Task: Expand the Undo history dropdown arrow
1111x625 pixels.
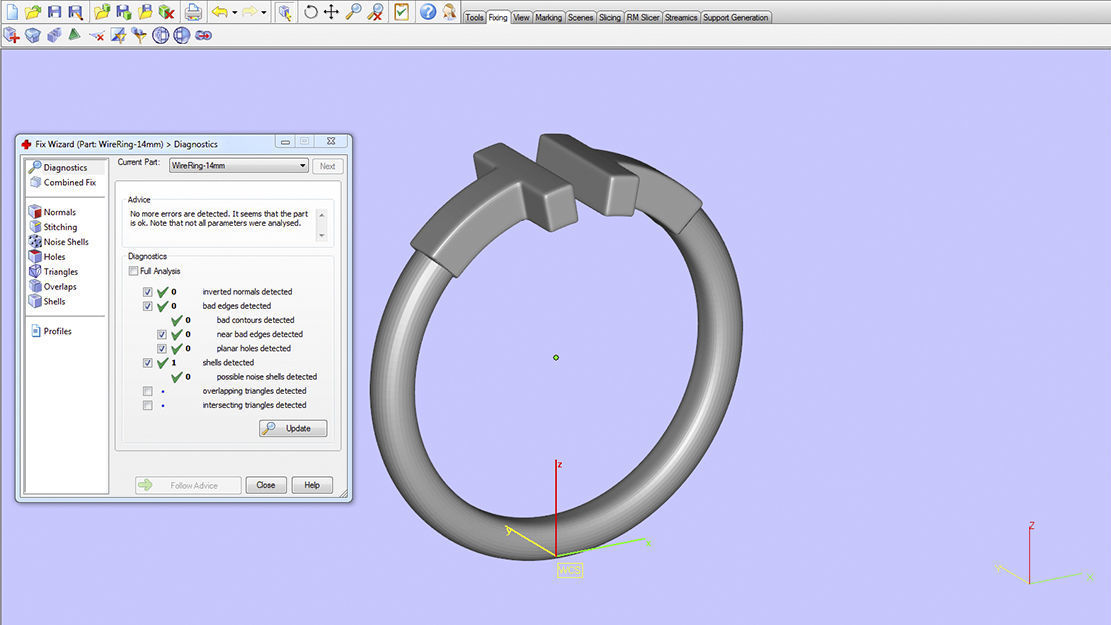Action: pos(235,12)
